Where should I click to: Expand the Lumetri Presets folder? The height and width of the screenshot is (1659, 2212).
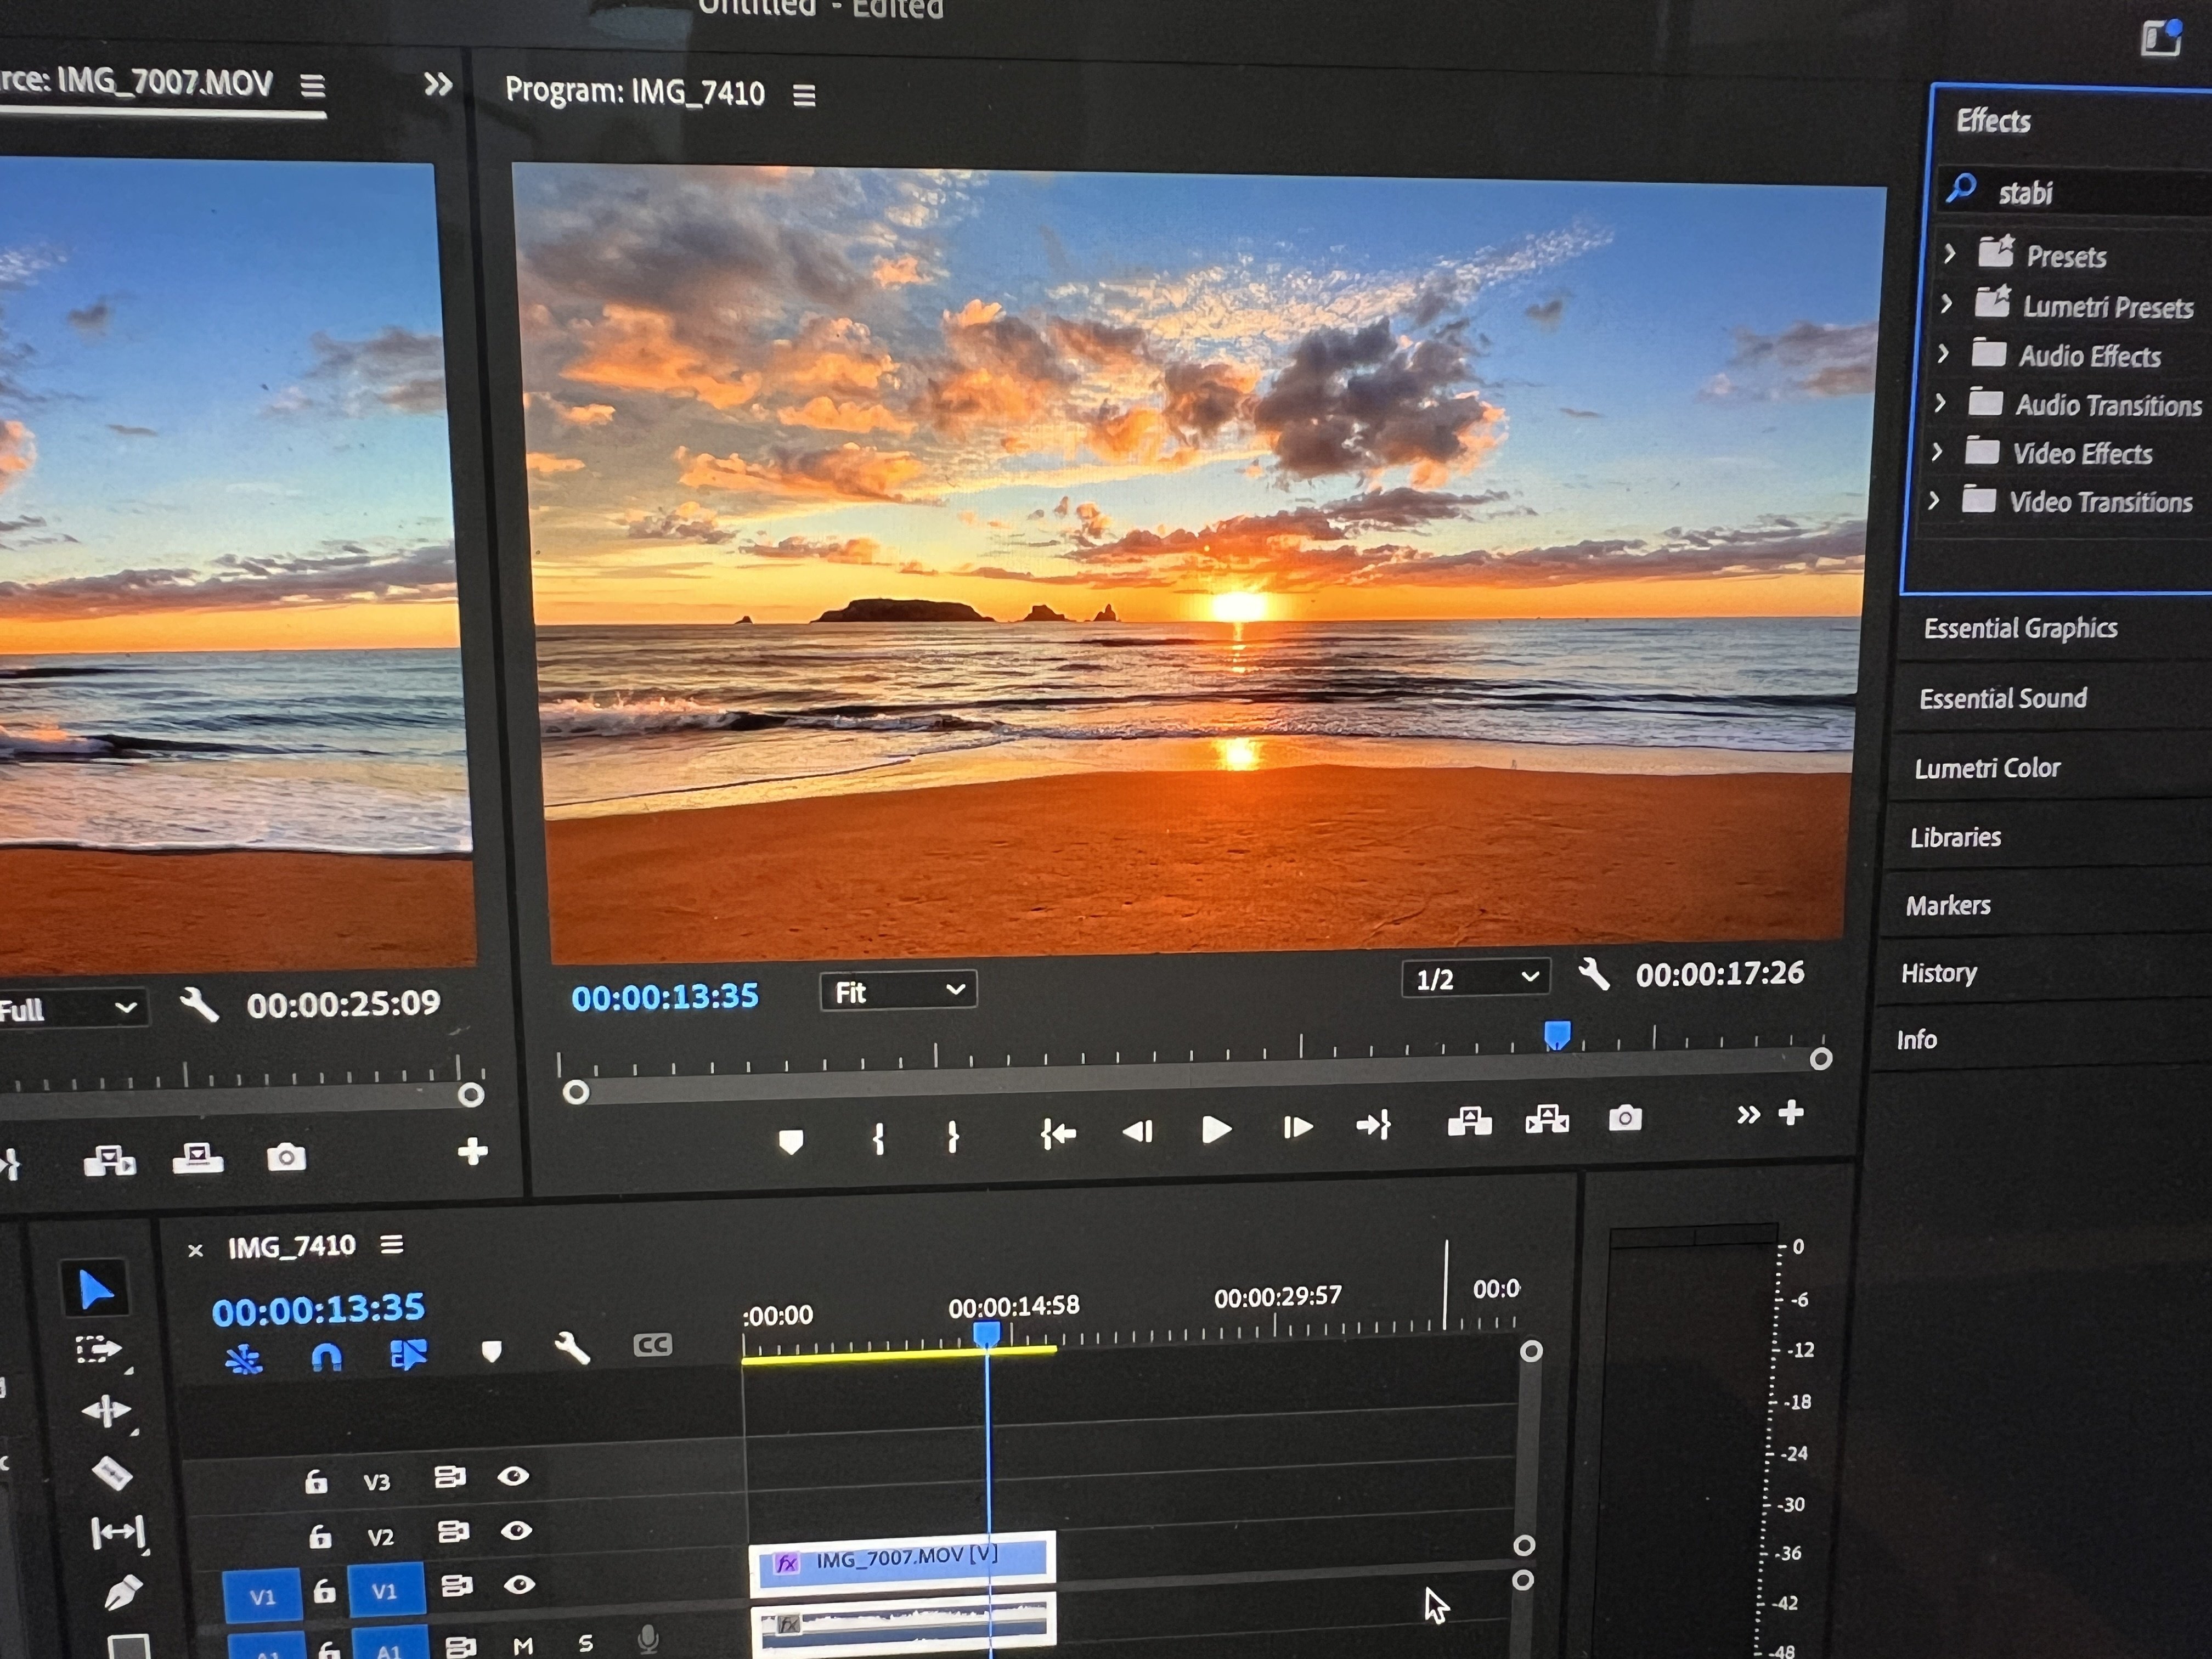point(1947,304)
